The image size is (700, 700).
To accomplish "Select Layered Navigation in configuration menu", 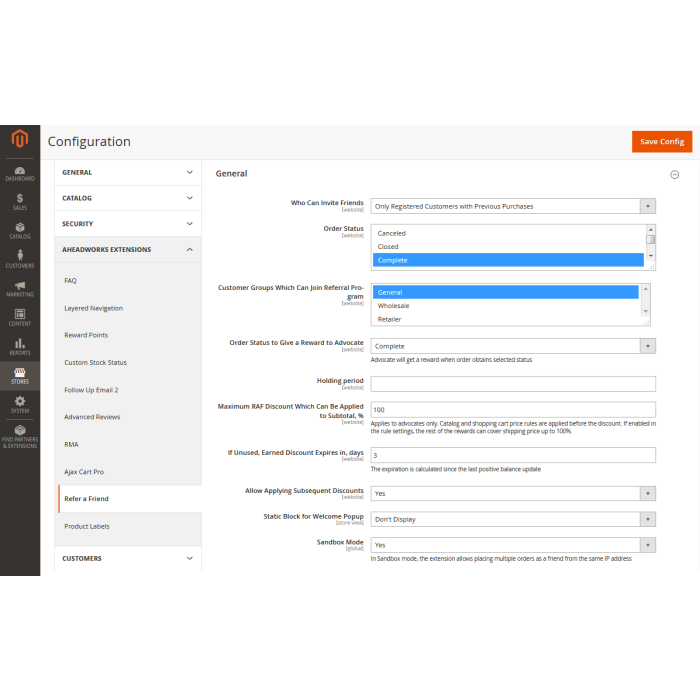I will click(93, 308).
